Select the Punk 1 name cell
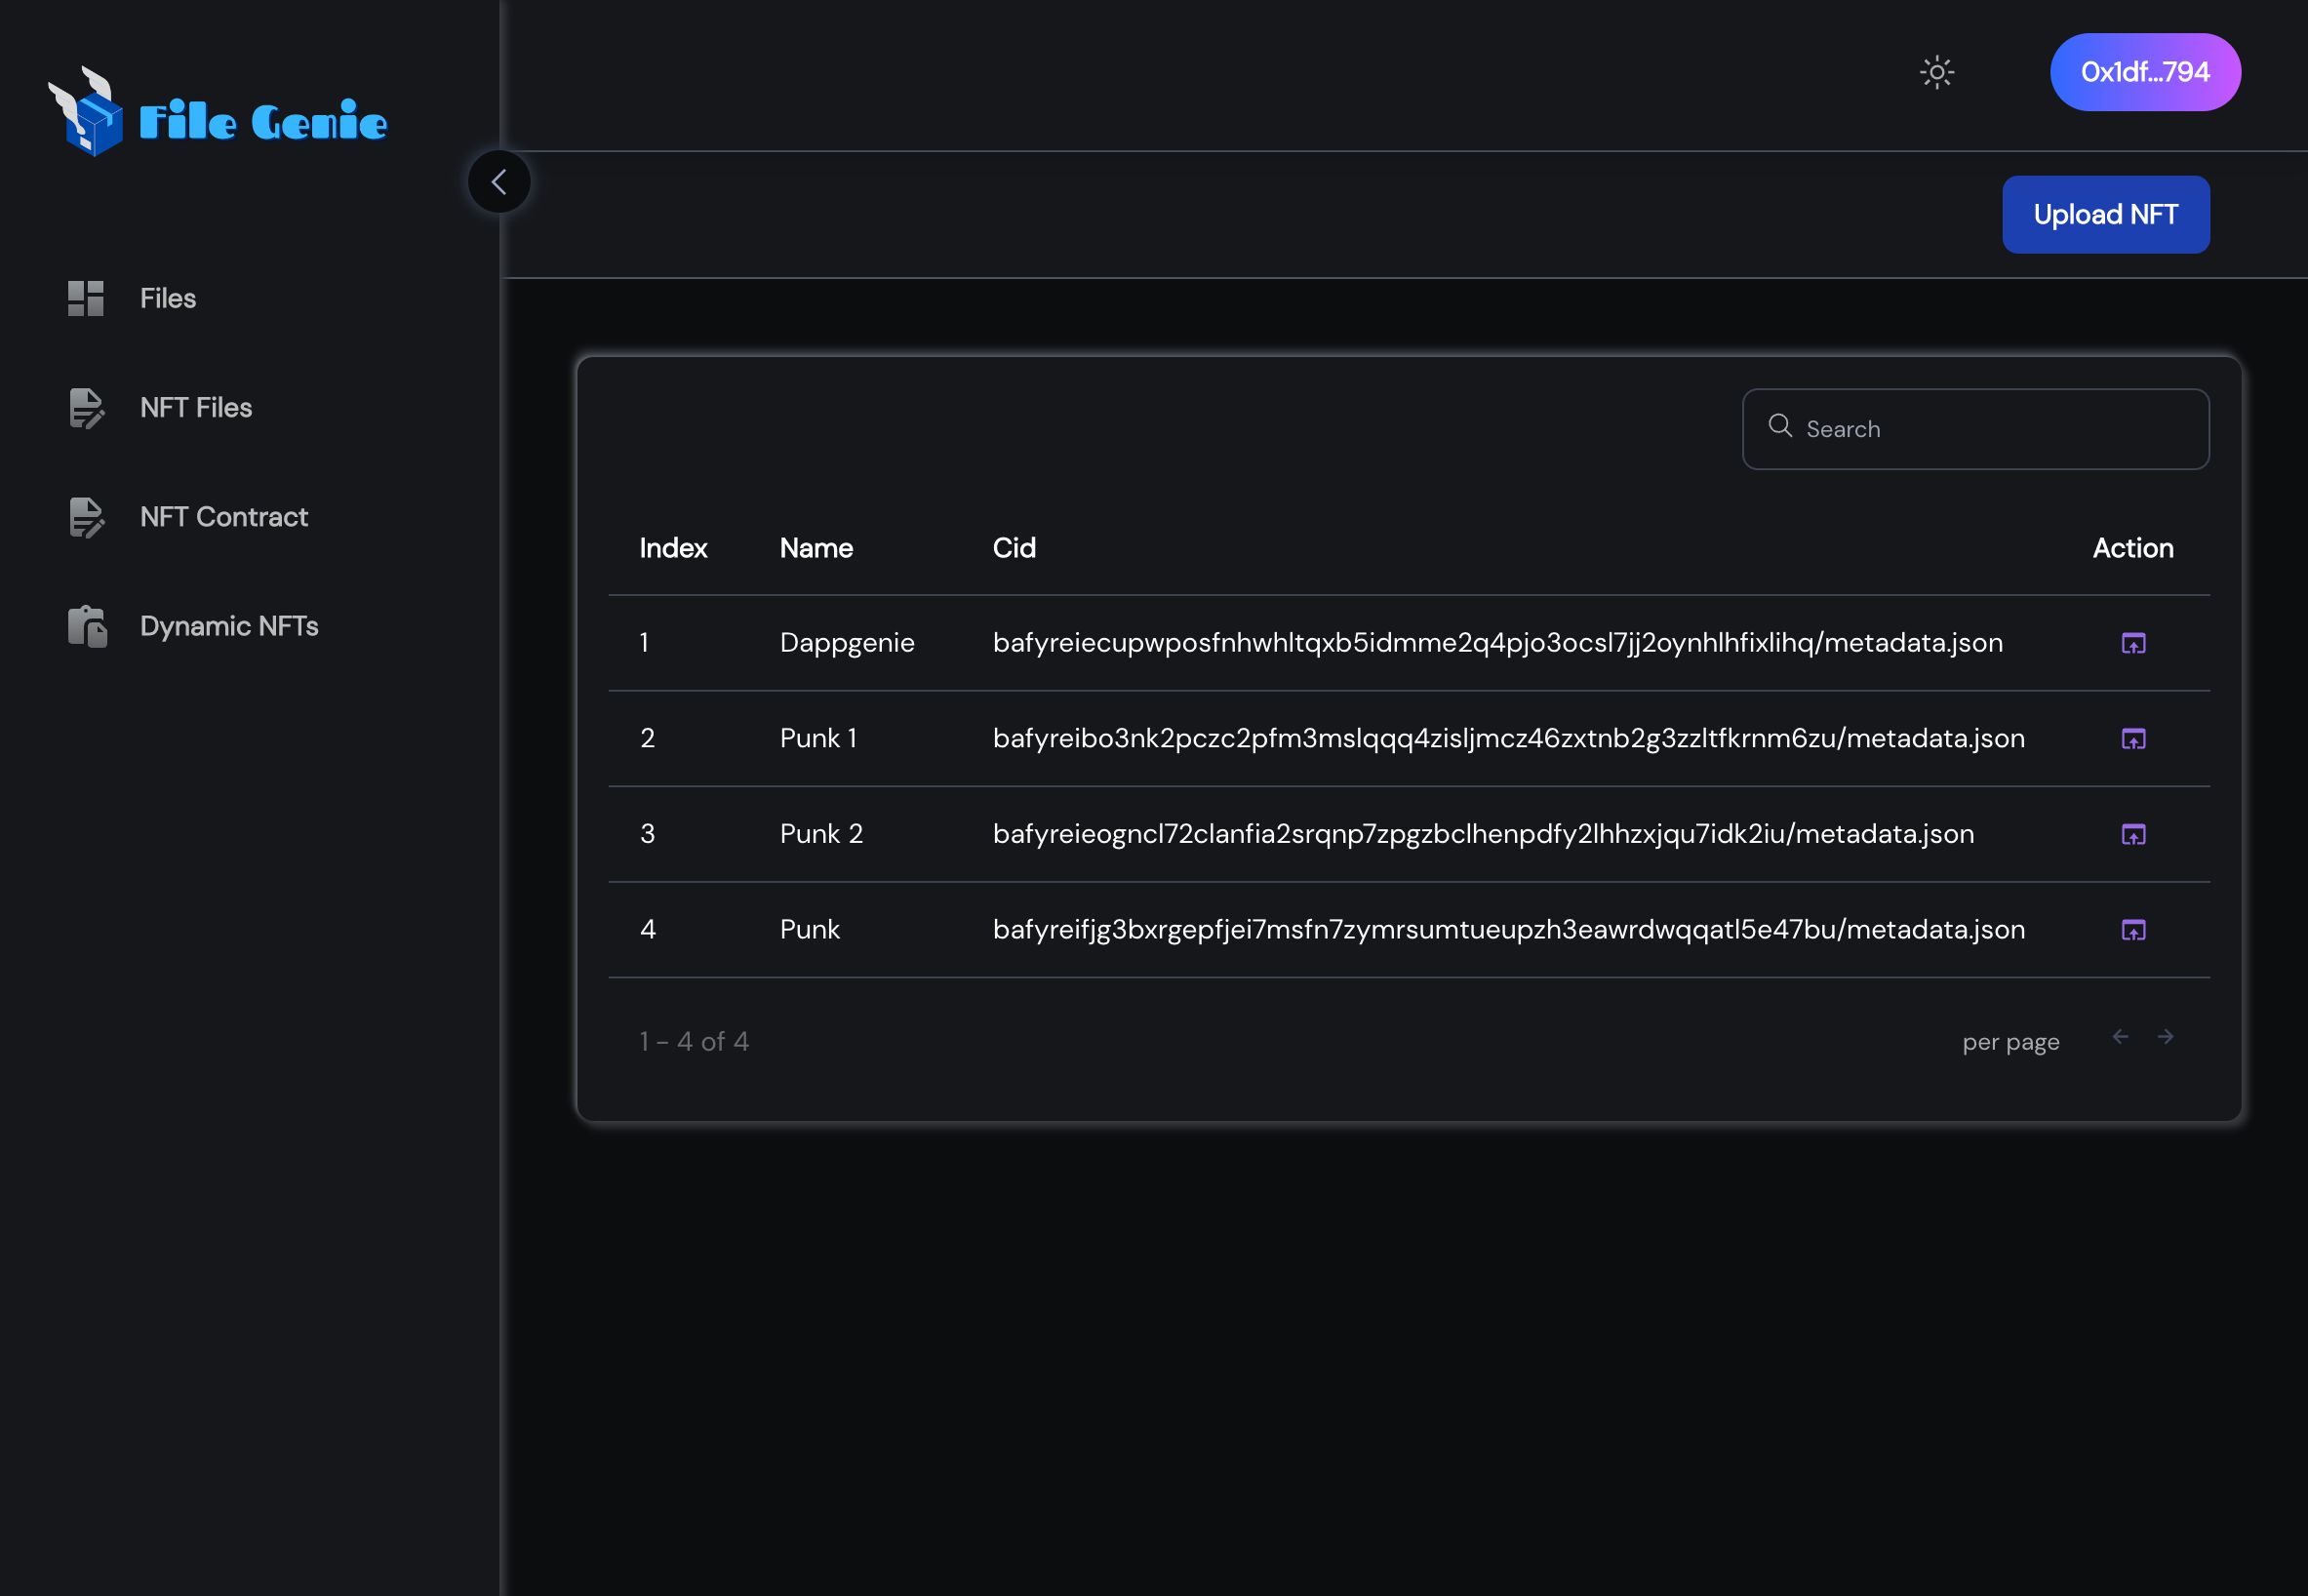This screenshot has height=1596, width=2308. 818,738
